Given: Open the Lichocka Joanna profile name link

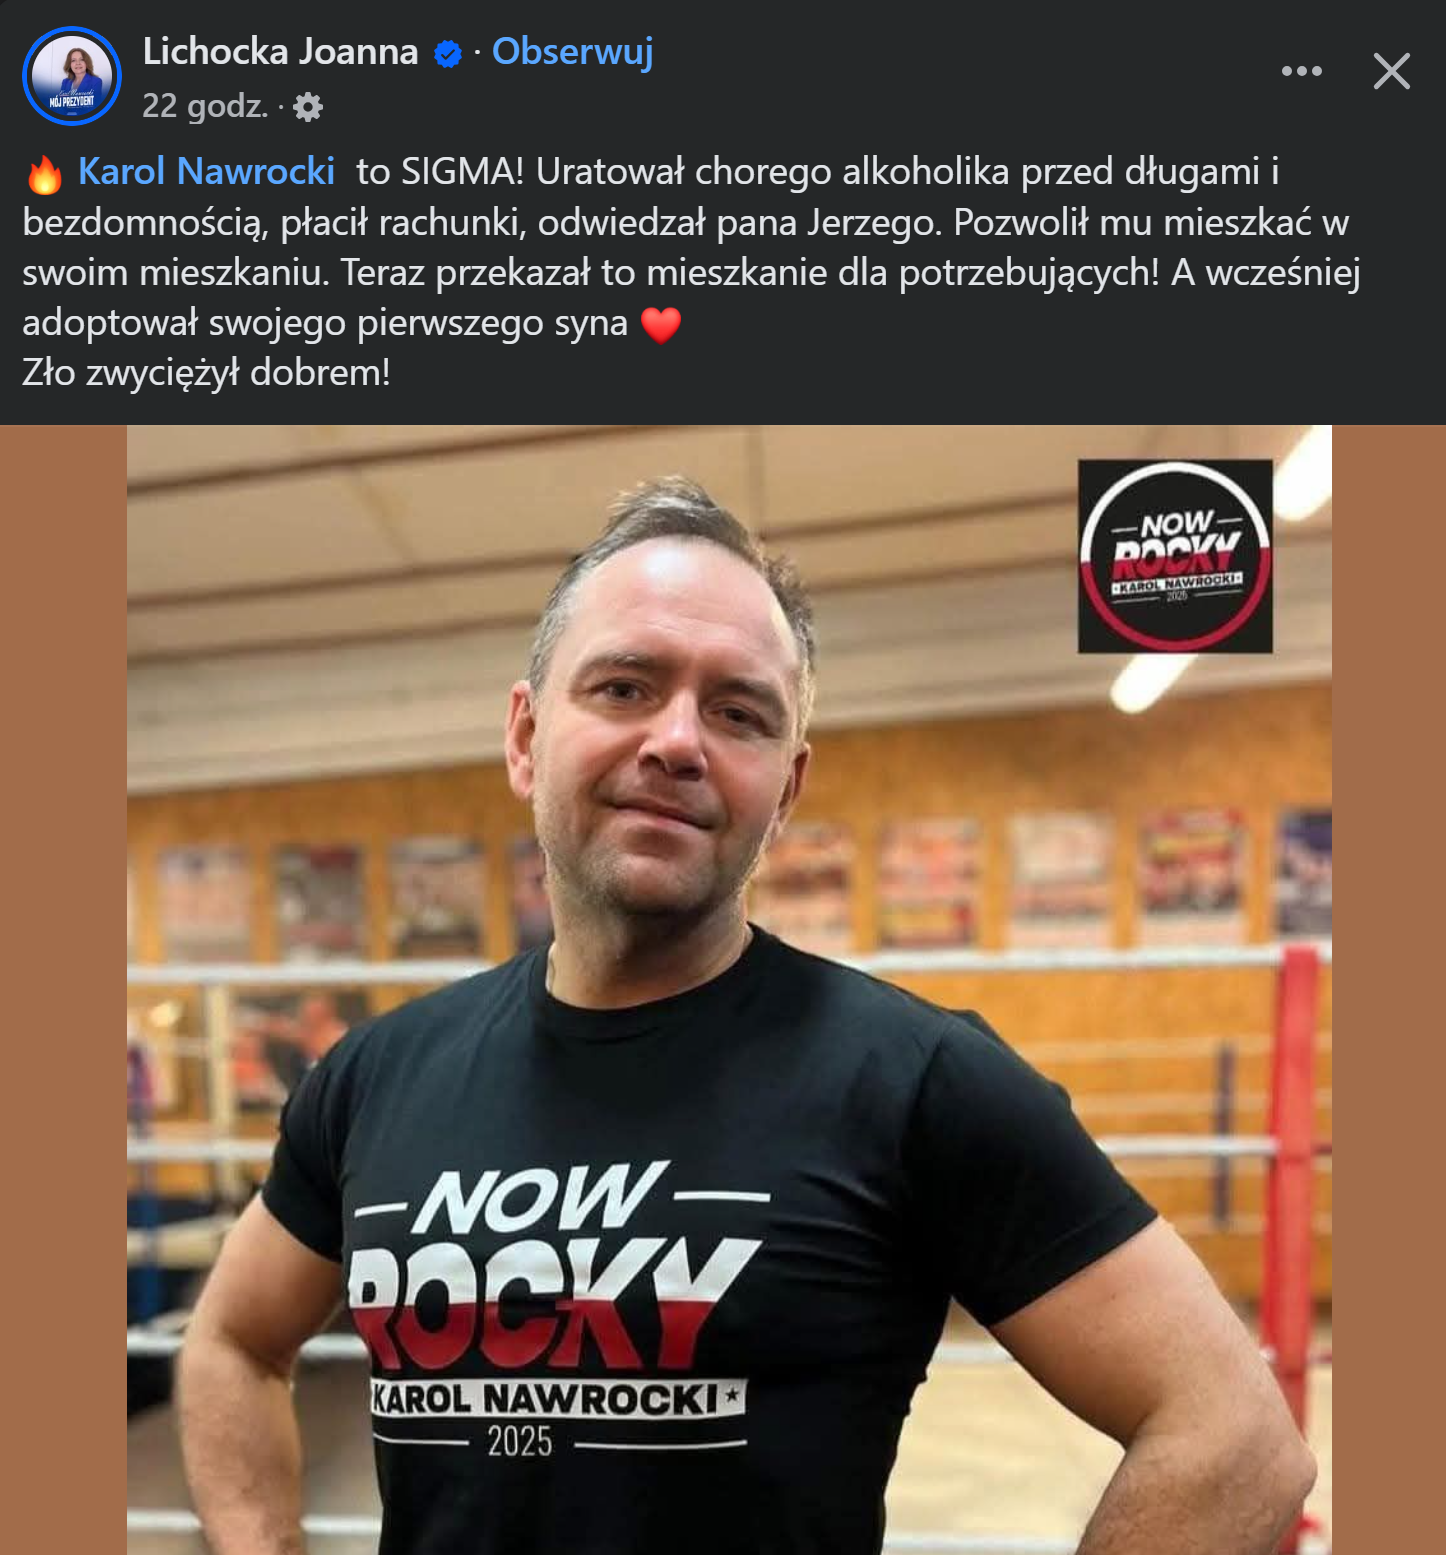Looking at the screenshot, I should coord(280,51).
